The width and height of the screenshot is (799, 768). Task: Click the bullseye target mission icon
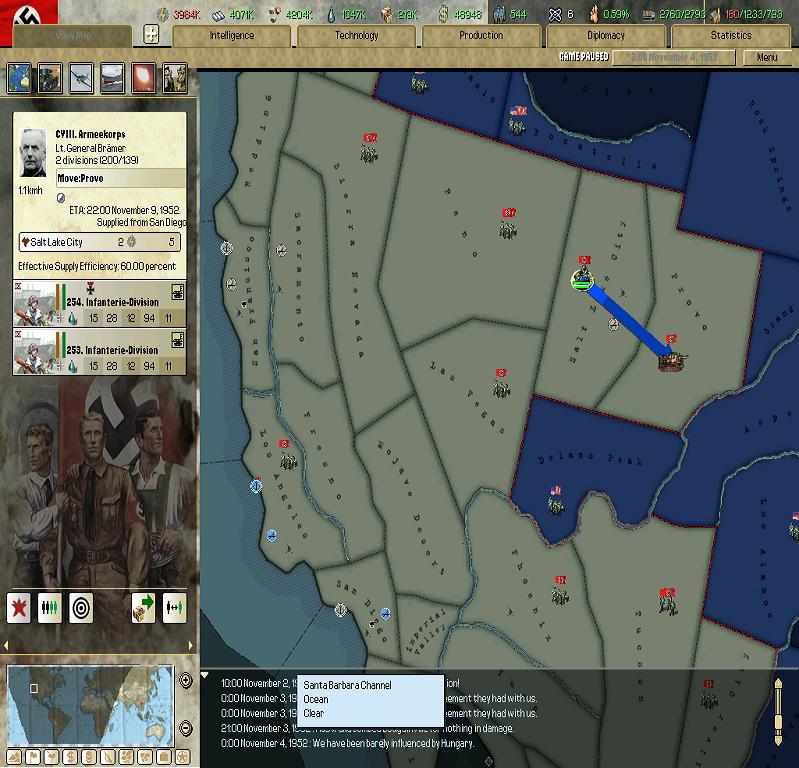pyautogui.click(x=82, y=607)
